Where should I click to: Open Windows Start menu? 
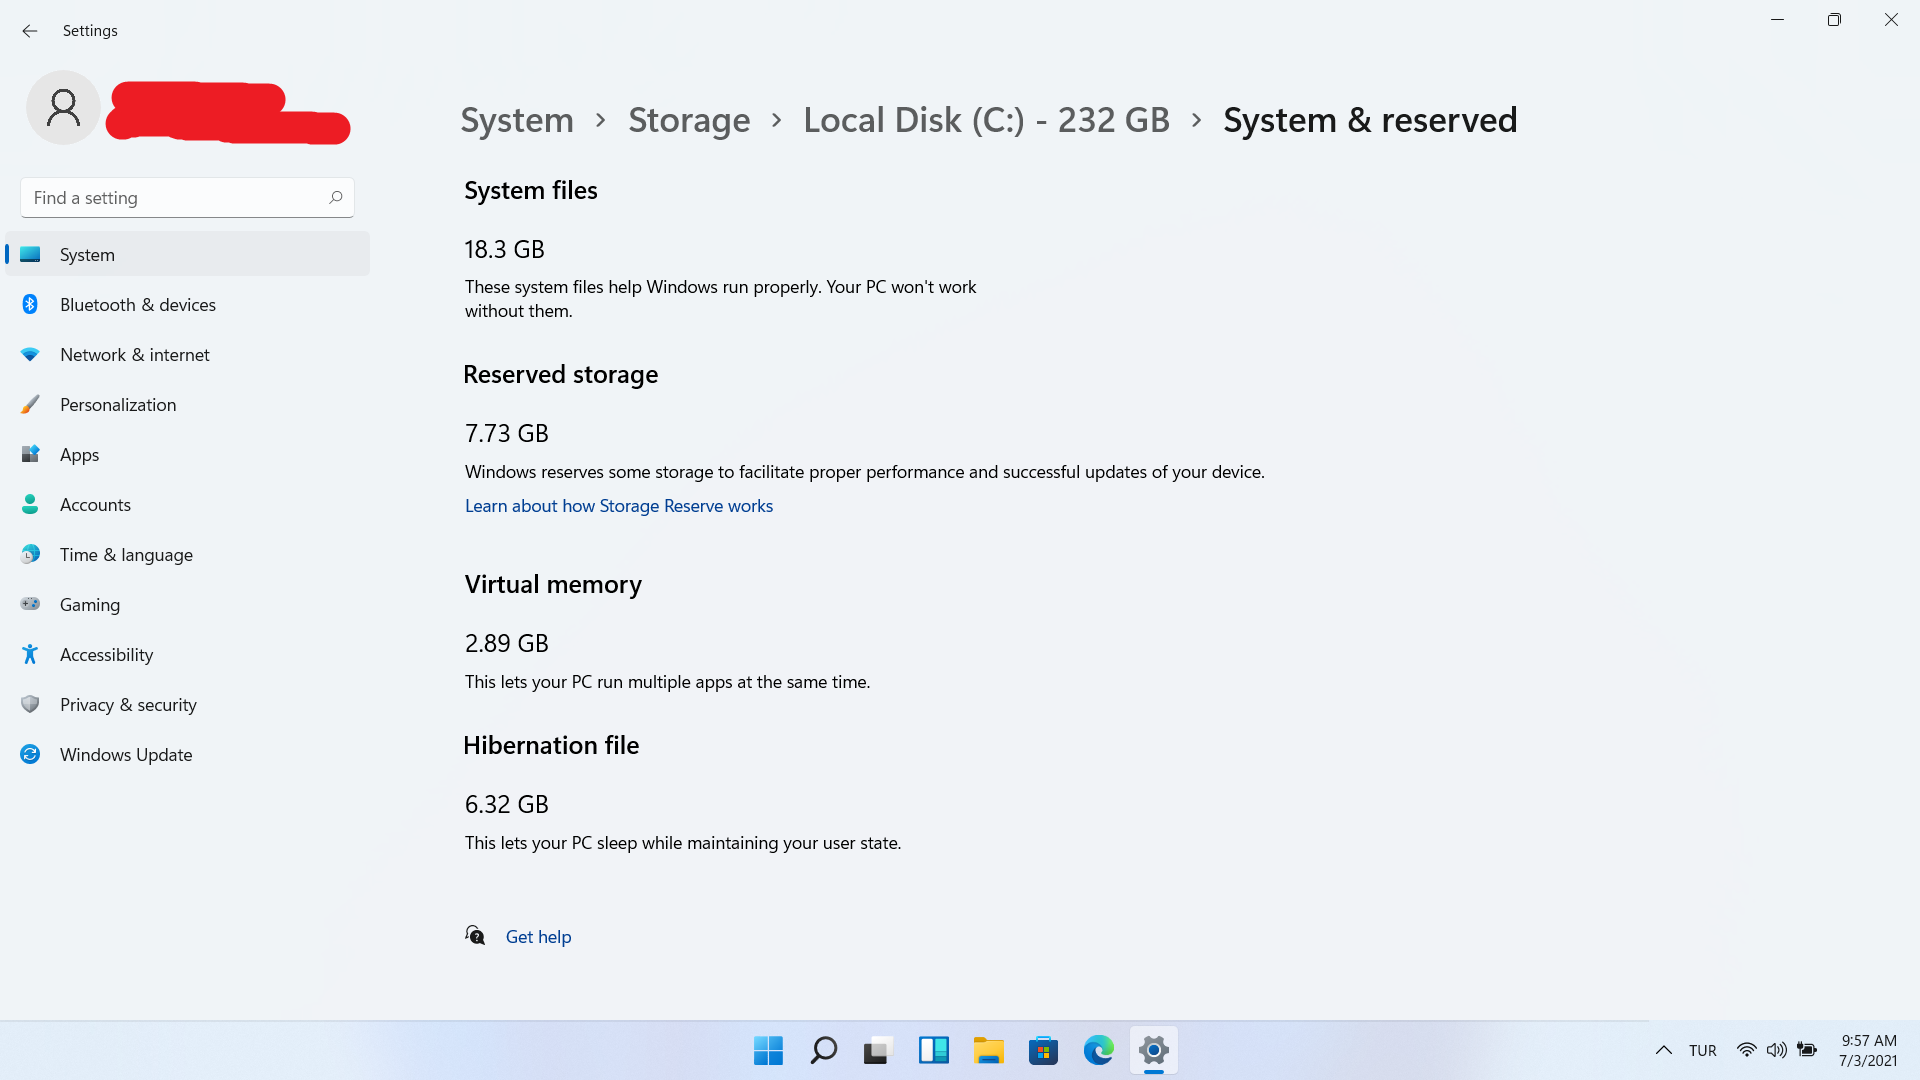coord(768,1050)
